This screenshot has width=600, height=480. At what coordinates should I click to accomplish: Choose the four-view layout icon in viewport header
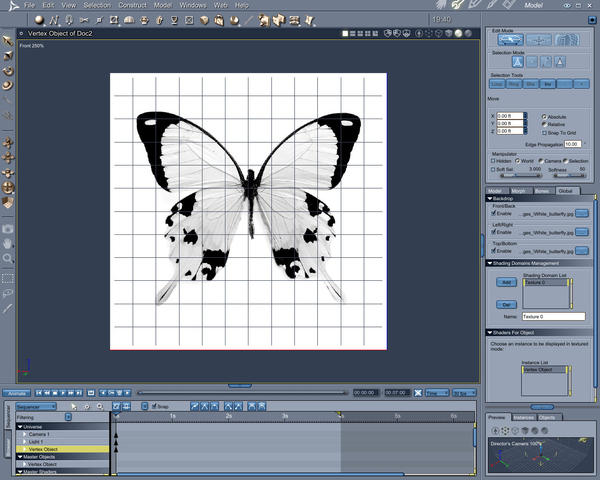(368, 34)
